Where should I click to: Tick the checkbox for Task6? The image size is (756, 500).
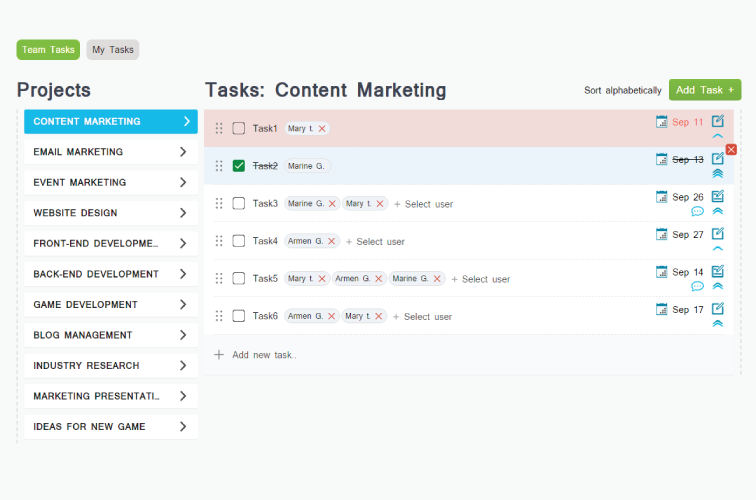coord(239,316)
